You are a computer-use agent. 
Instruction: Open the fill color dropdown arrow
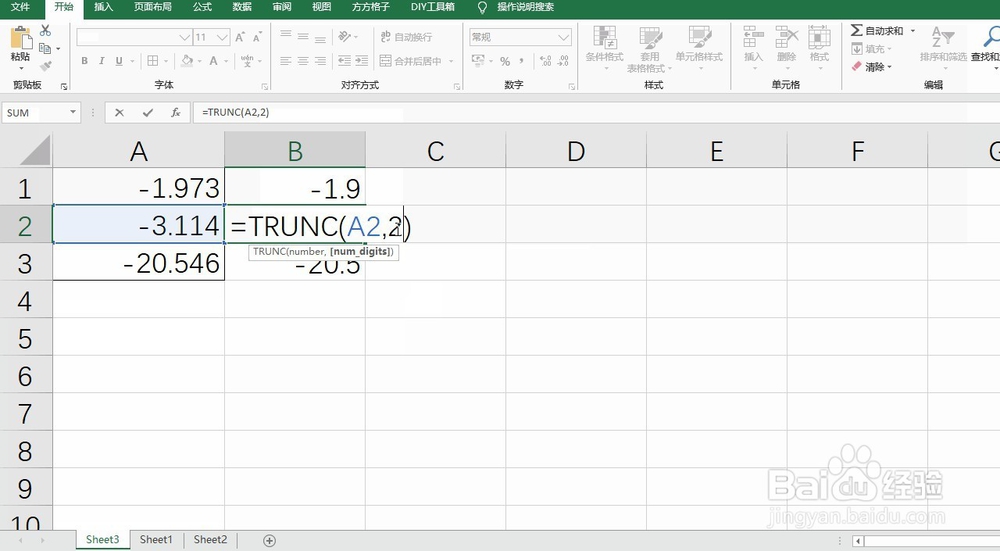(199, 61)
